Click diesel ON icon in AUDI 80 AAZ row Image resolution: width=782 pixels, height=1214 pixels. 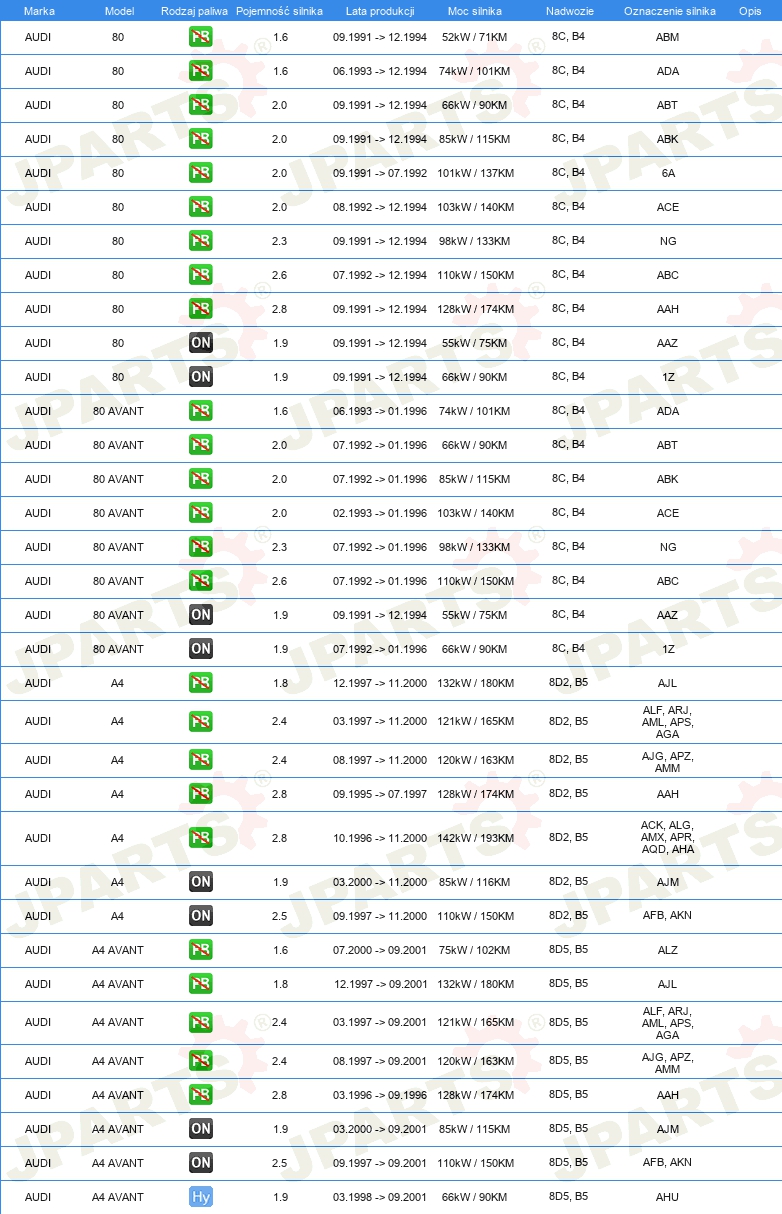click(200, 343)
